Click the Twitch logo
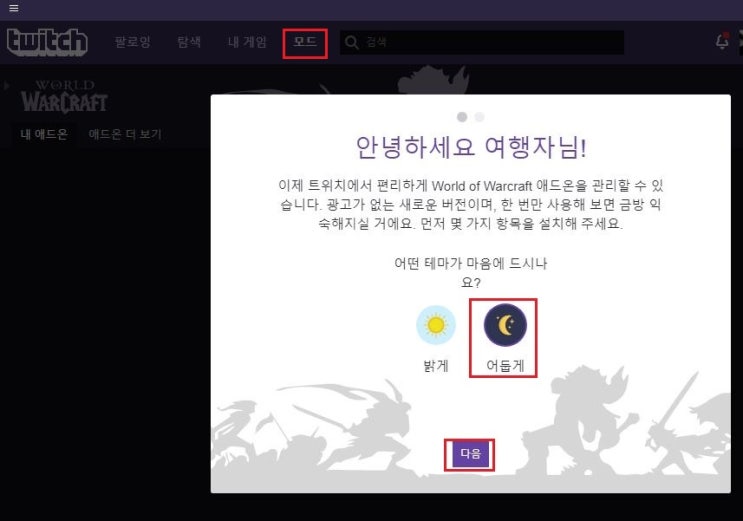Viewport: 743px width, 521px height. 47,42
